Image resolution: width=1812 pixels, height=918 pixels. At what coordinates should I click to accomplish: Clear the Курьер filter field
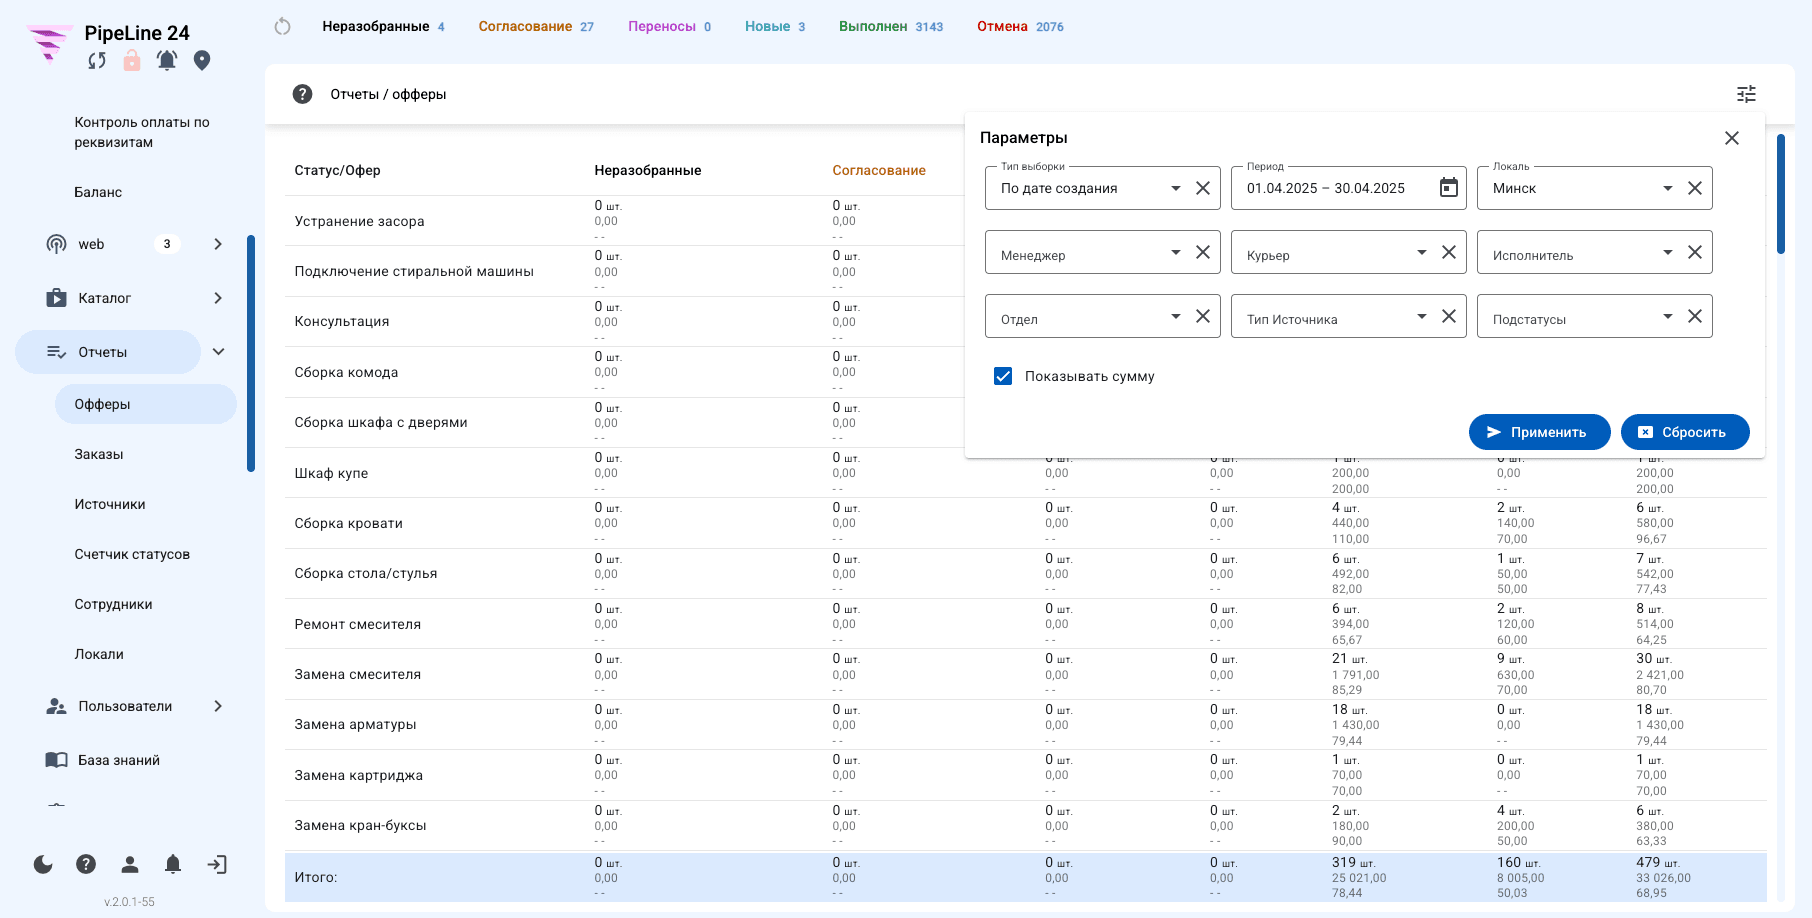point(1449,252)
